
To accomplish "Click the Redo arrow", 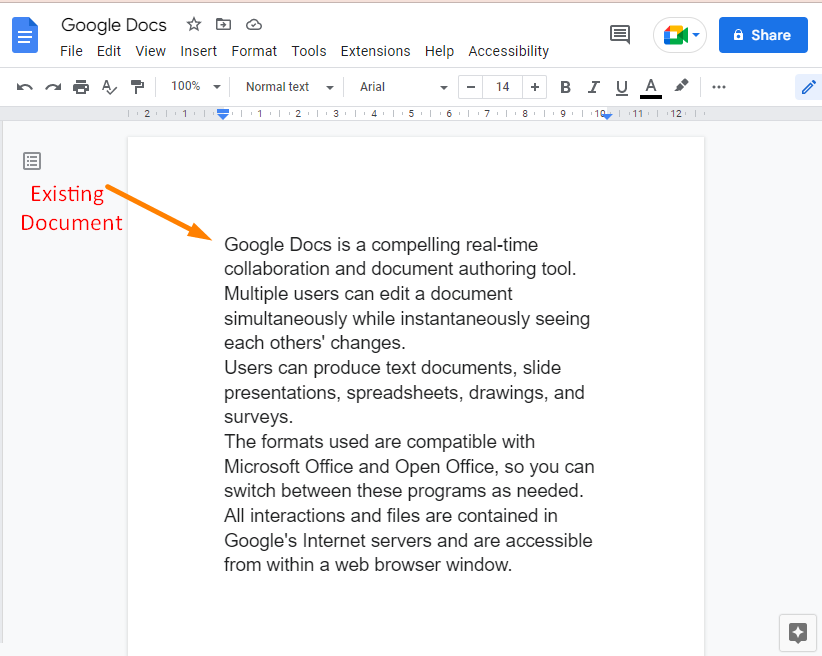I will coord(53,87).
